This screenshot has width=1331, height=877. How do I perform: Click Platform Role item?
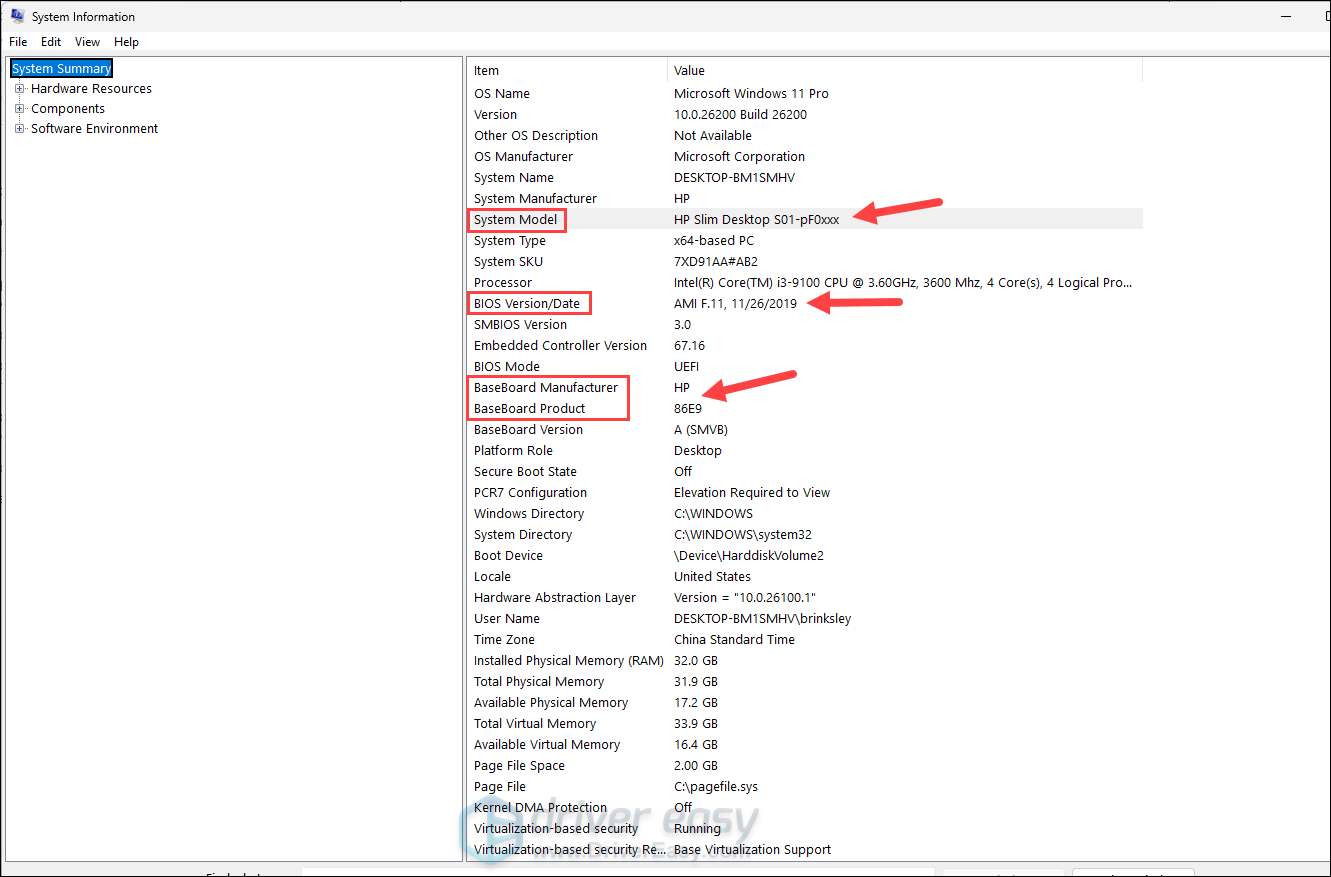(513, 450)
